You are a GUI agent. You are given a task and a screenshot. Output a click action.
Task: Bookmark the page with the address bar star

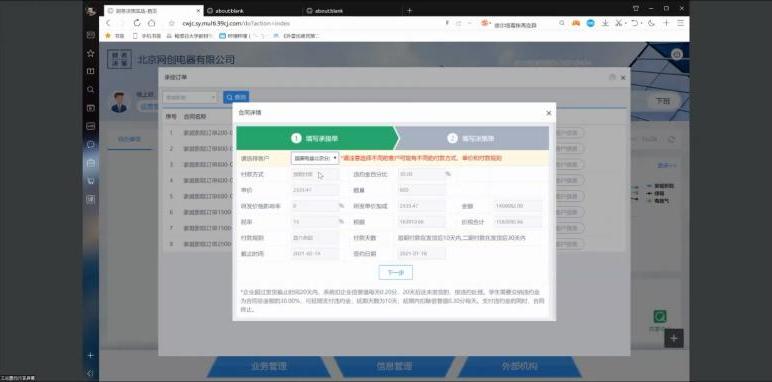click(x=171, y=23)
